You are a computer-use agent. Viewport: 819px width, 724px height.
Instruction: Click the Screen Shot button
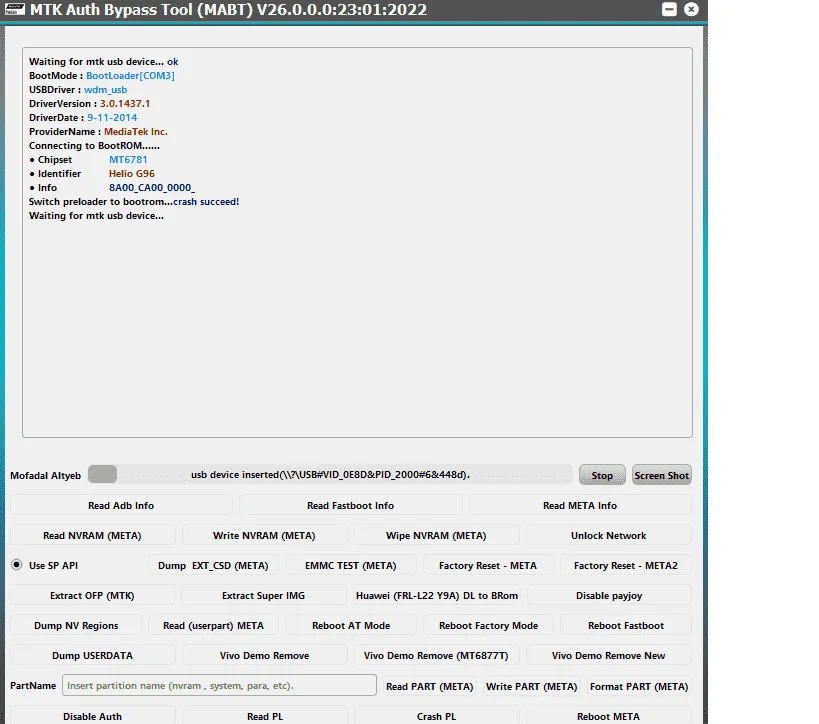coord(661,475)
